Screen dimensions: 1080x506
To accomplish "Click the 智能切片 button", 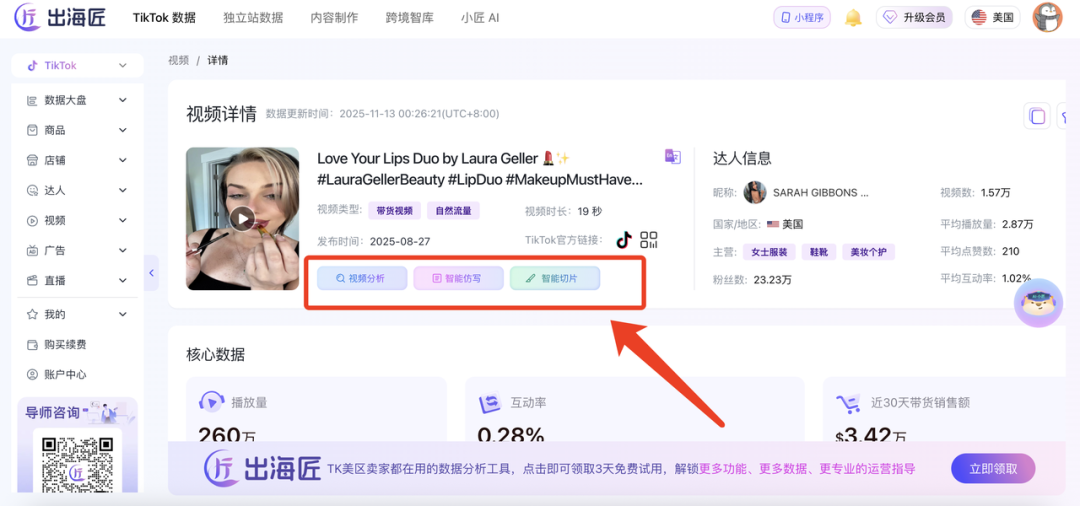I will [554, 279].
